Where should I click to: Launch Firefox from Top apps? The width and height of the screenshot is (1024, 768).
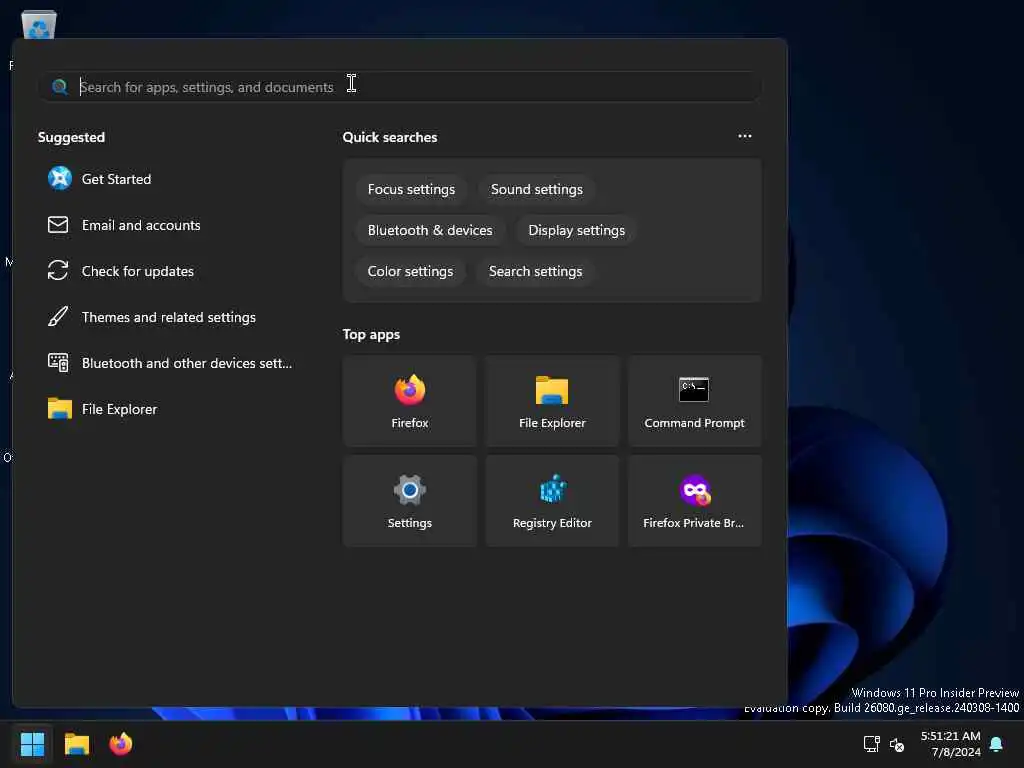click(x=409, y=401)
